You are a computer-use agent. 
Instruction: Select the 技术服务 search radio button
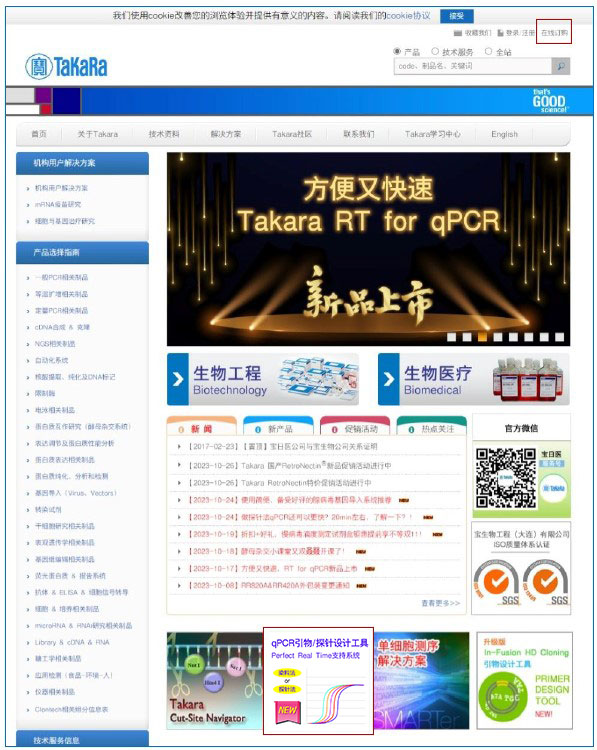pos(435,51)
